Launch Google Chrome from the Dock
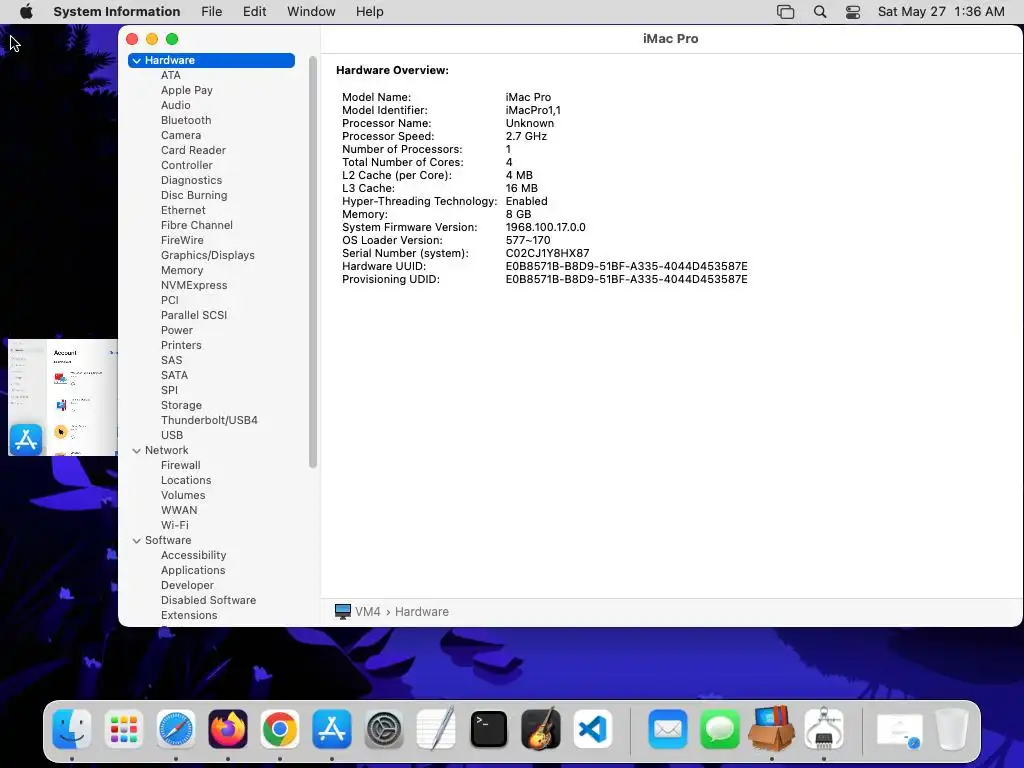 tap(280, 729)
